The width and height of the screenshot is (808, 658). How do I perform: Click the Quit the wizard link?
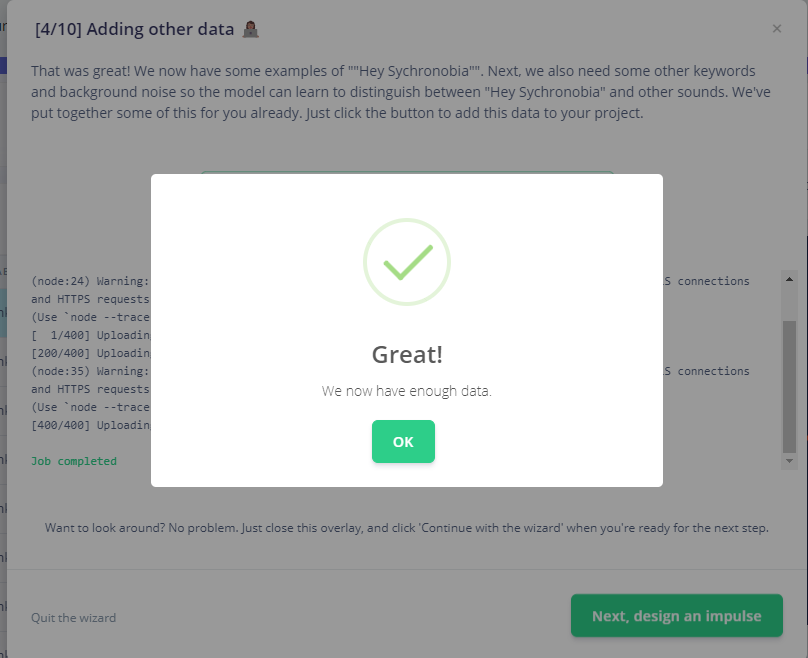[73, 618]
